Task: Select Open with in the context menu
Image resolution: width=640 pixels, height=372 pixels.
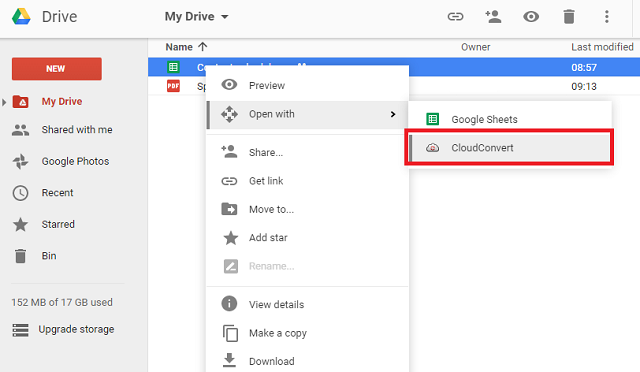Action: [x=307, y=114]
